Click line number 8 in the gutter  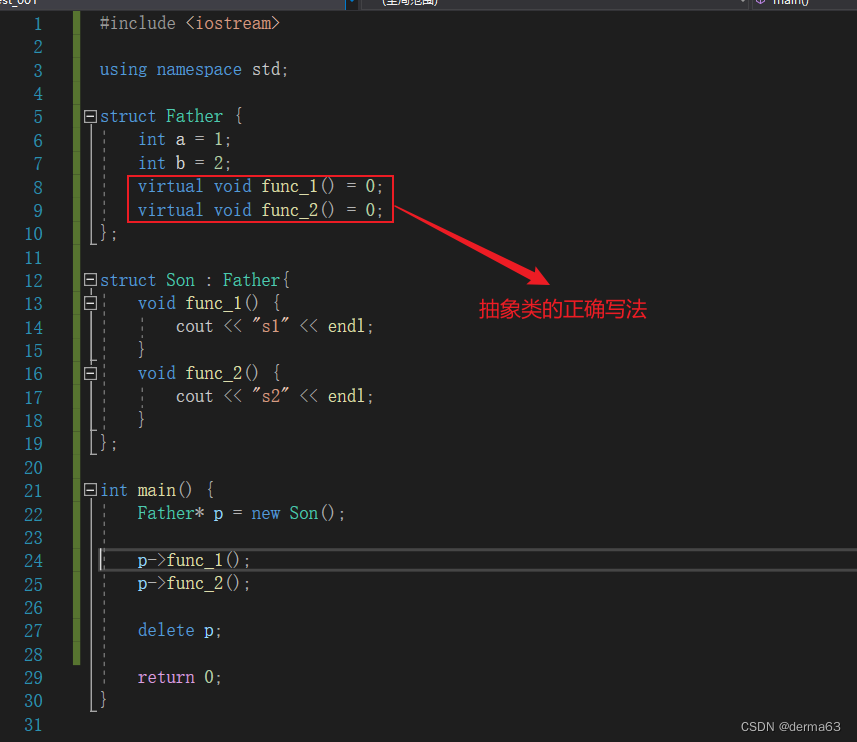point(38,187)
